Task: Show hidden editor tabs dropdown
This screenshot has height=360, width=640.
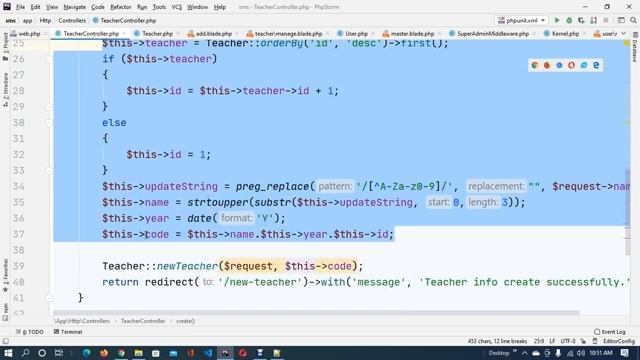Action: pos(623,33)
